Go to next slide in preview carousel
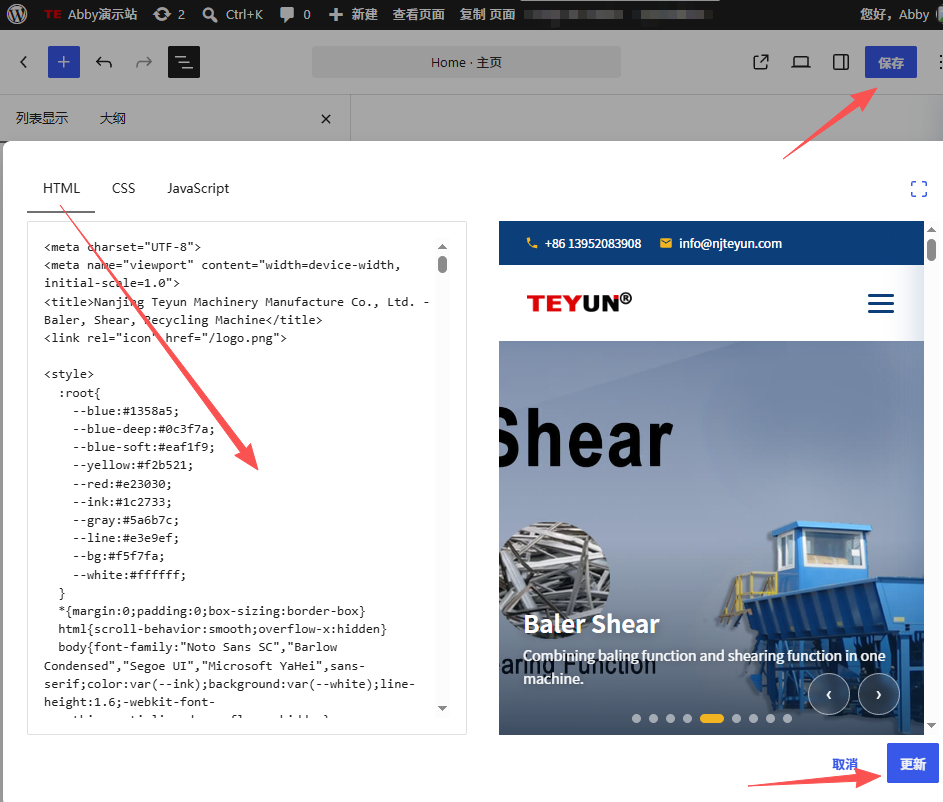Image resolution: width=943 pixels, height=802 pixels. pyautogui.click(x=879, y=695)
